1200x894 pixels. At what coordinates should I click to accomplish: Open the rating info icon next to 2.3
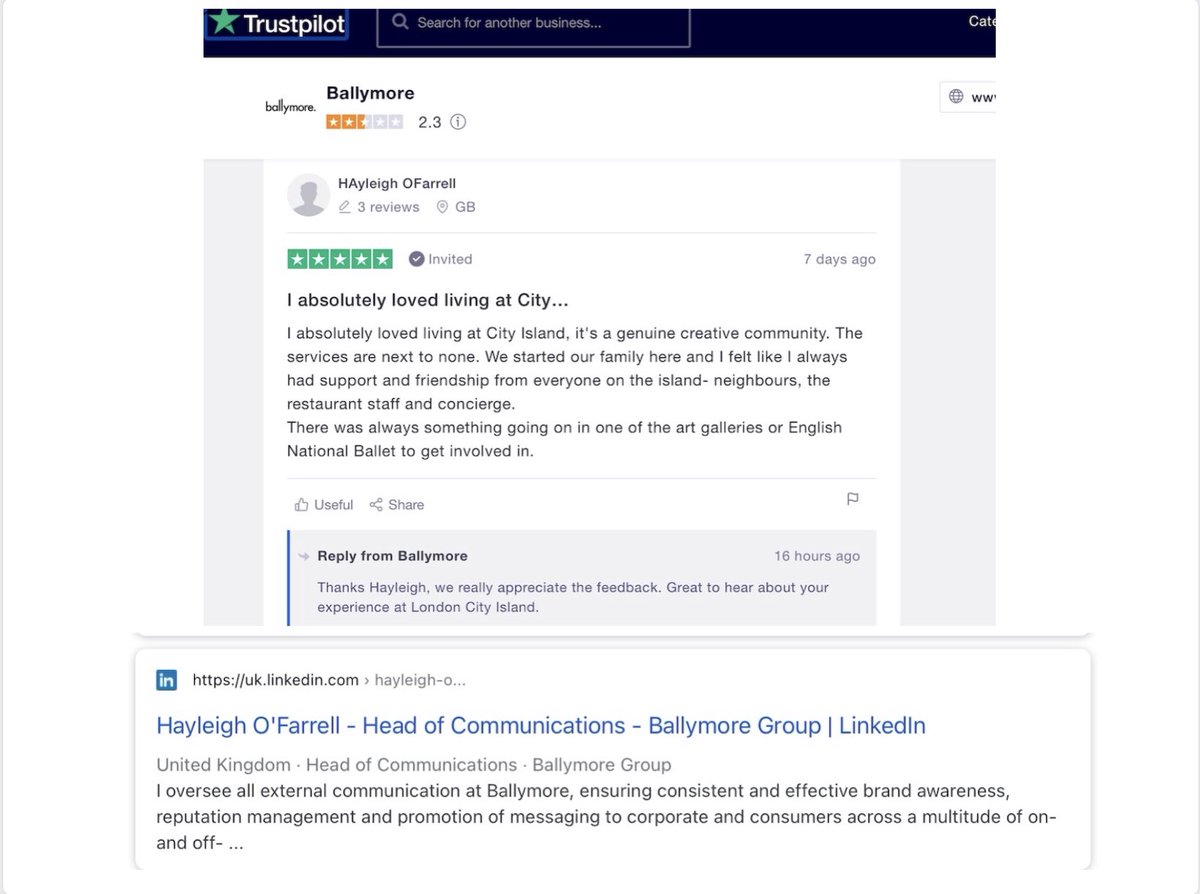(x=458, y=122)
